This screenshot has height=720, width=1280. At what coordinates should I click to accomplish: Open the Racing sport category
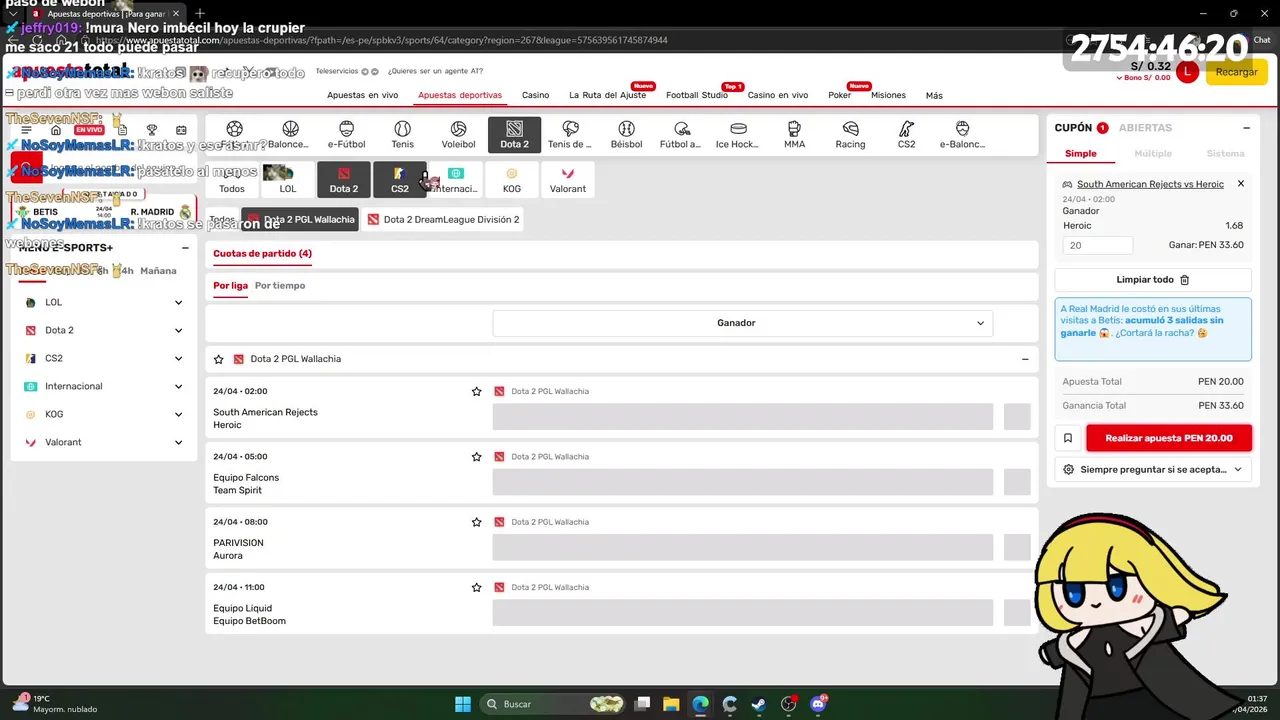(x=850, y=135)
